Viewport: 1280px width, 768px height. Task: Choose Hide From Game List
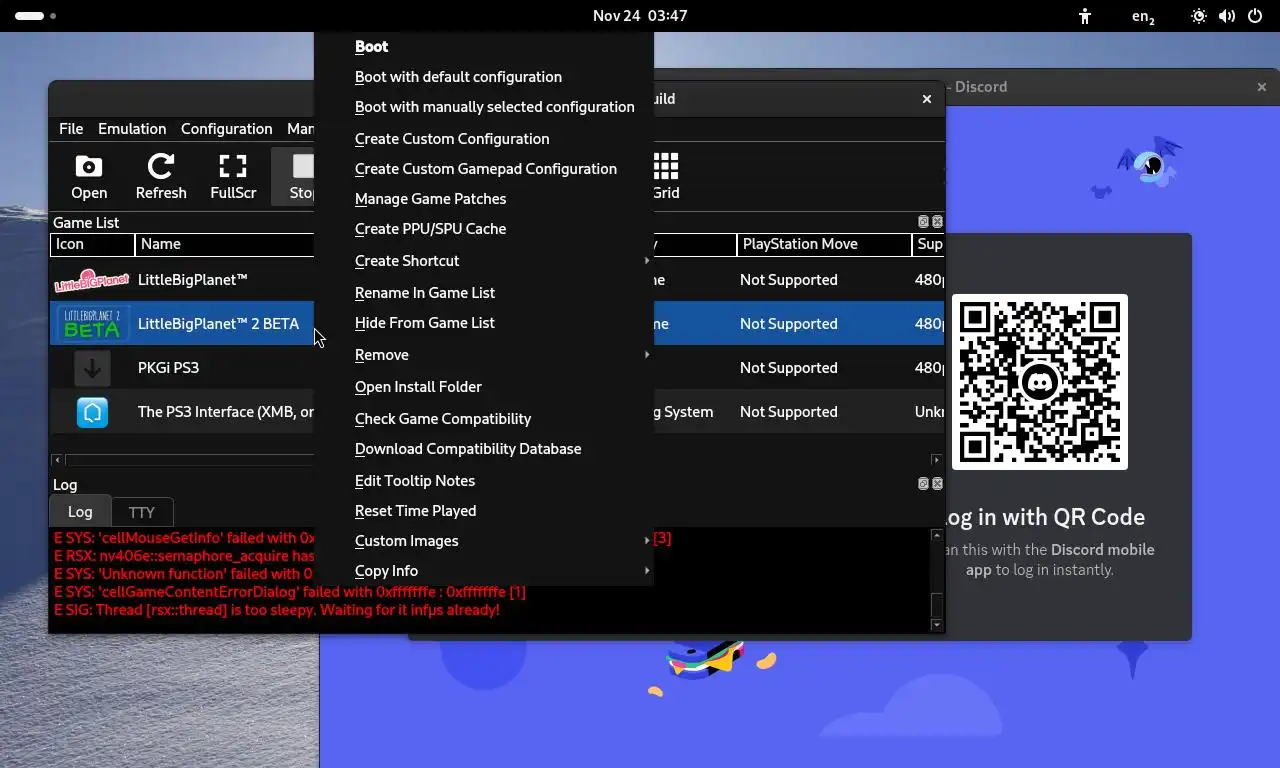(484, 323)
